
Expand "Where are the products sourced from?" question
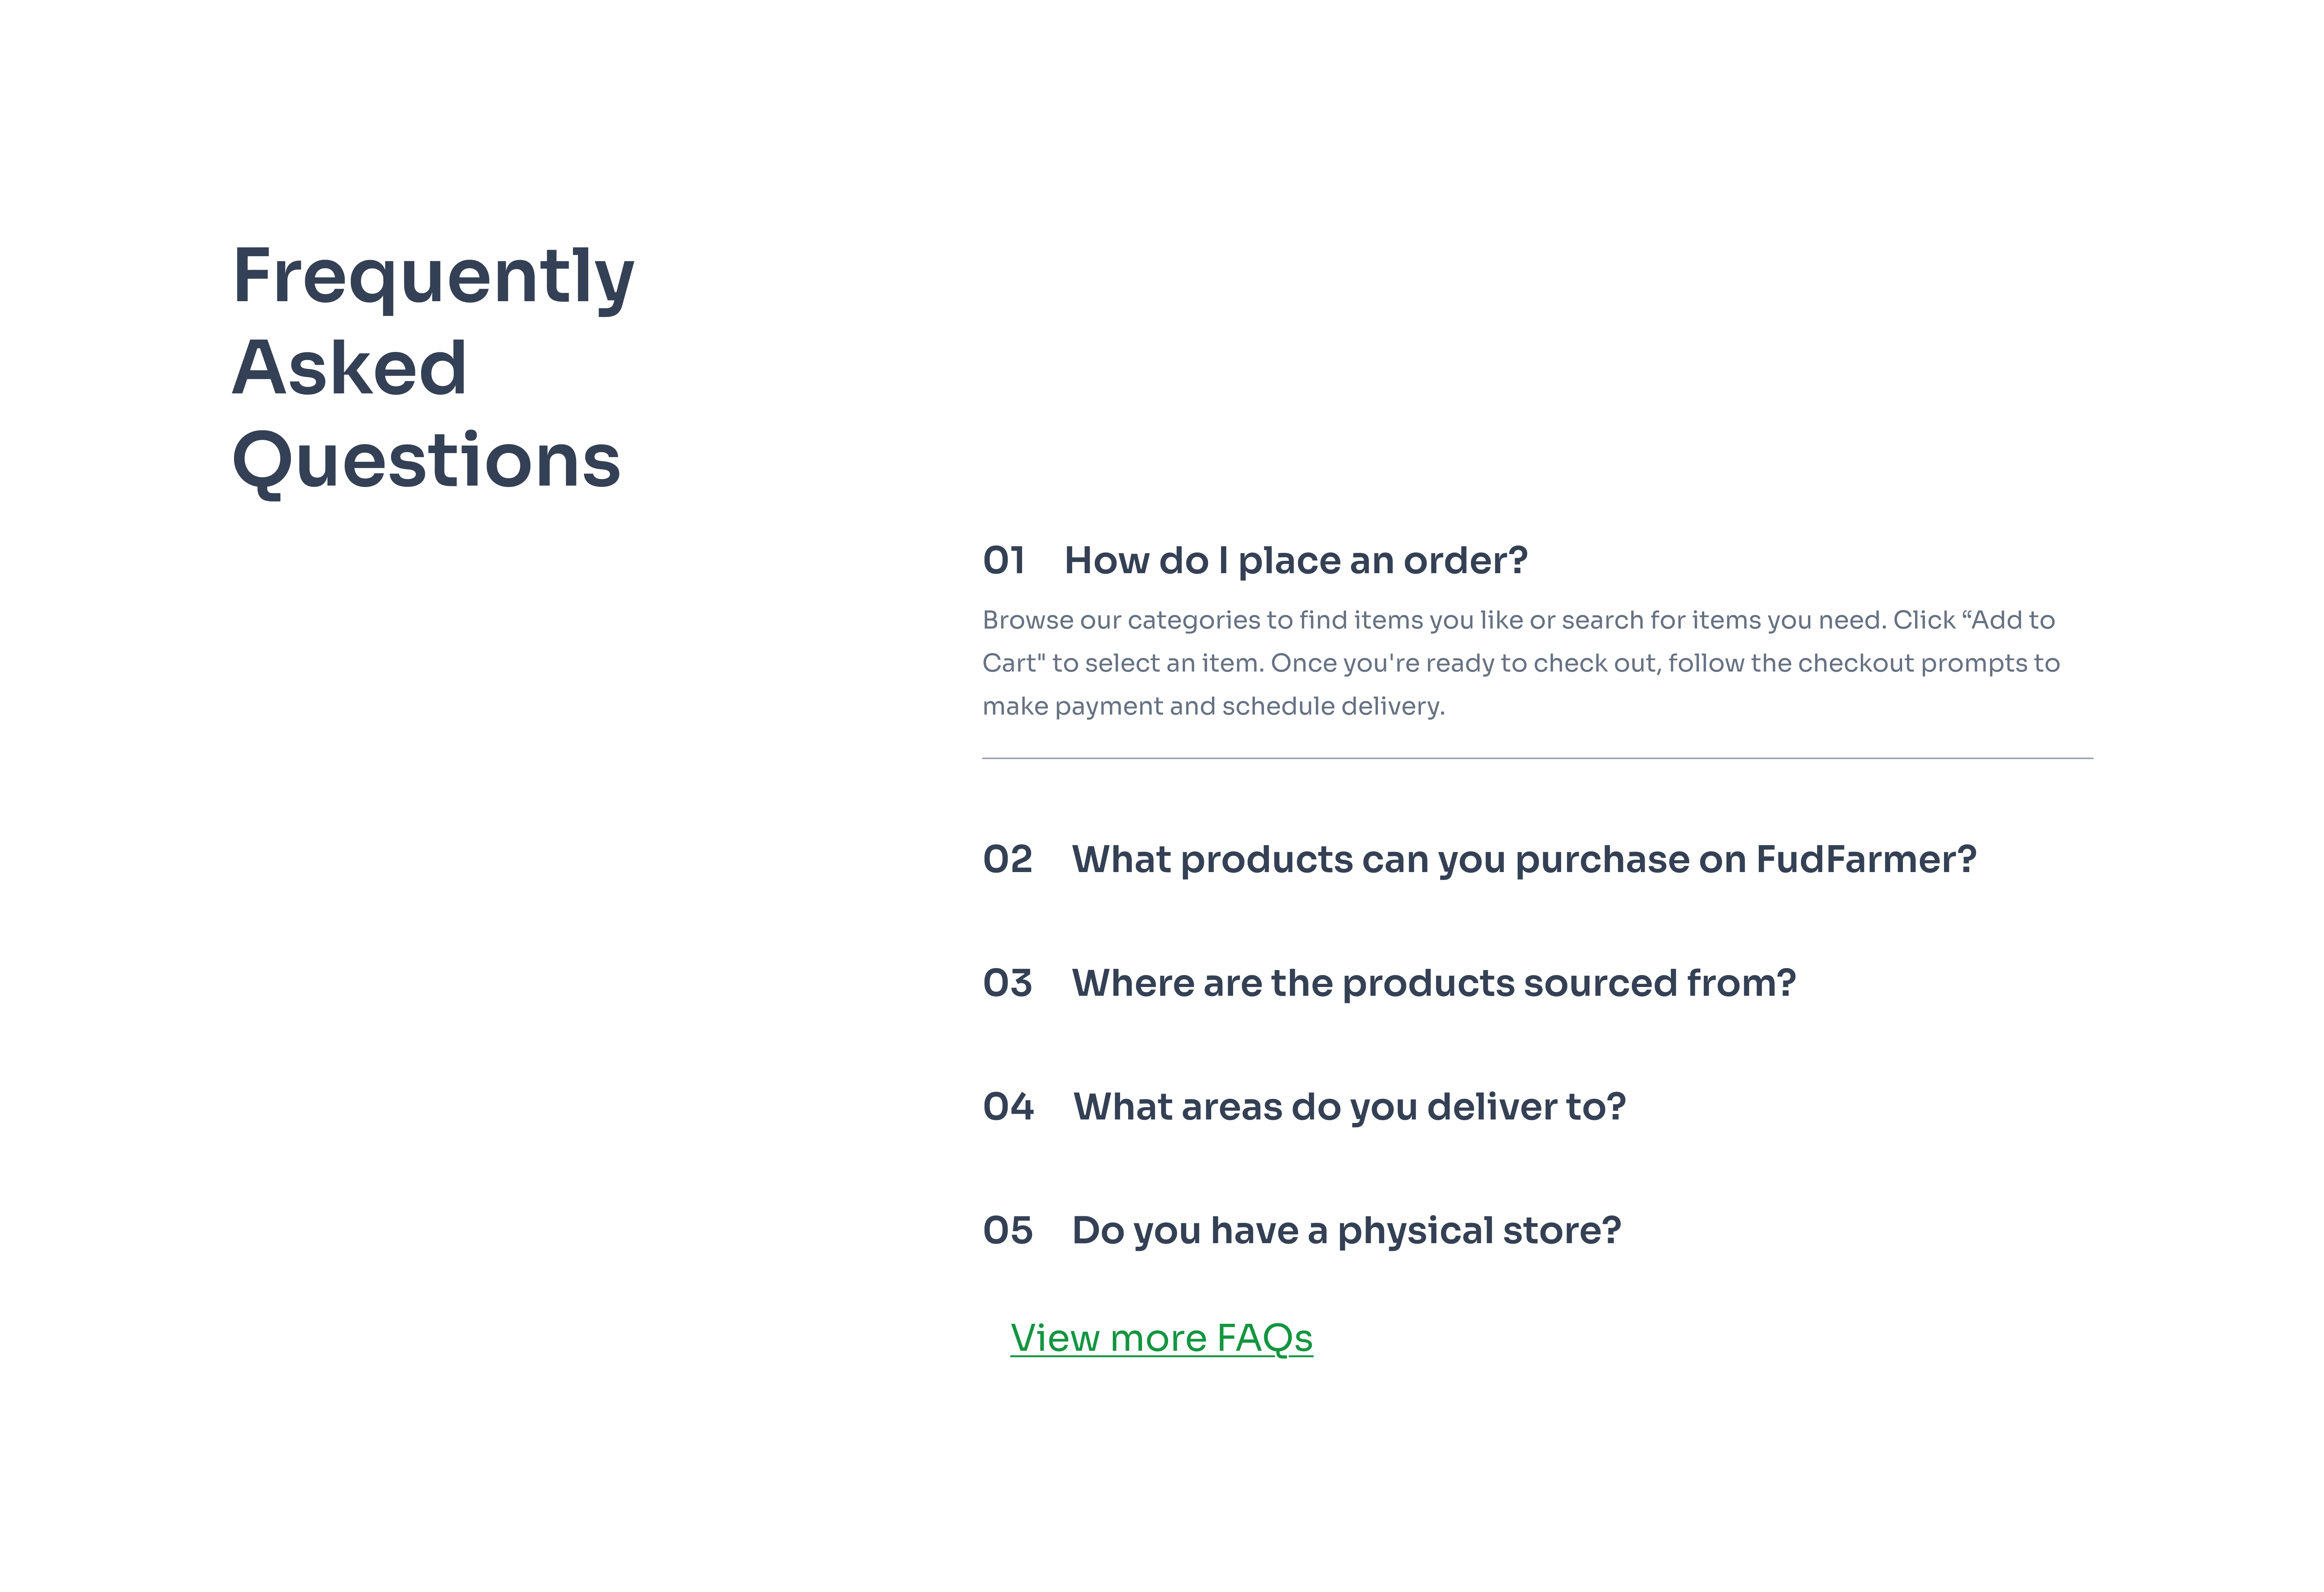coord(1433,984)
